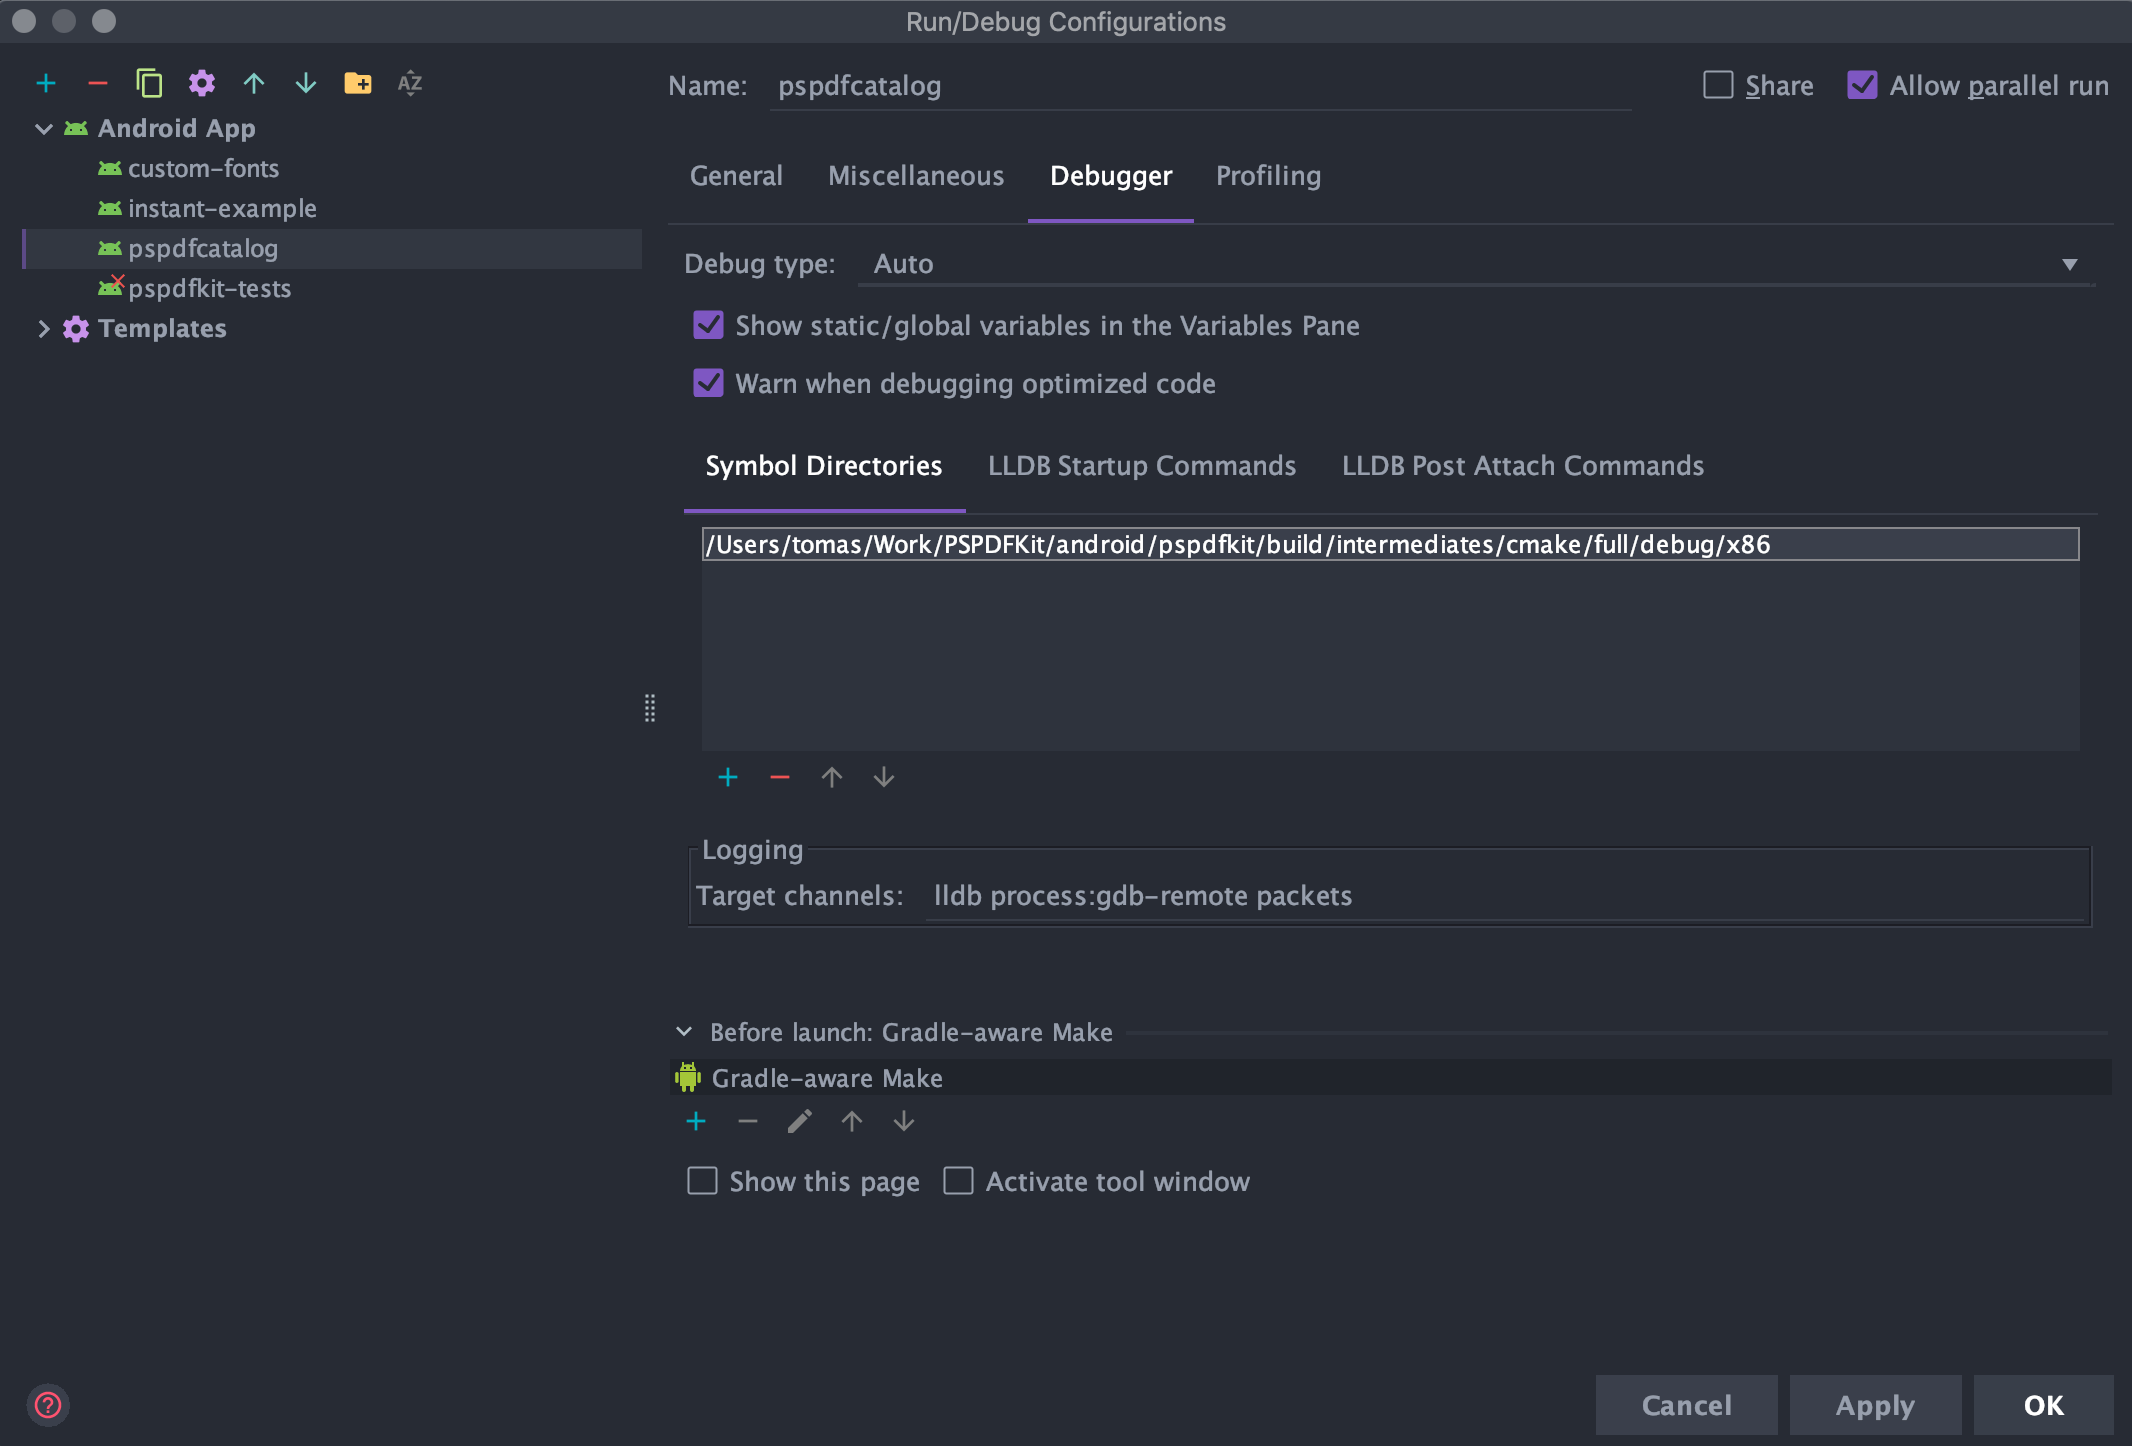Viewport: 2132px width, 1446px height.
Task: Disable Warn when debugging optimized code
Action: coord(708,383)
